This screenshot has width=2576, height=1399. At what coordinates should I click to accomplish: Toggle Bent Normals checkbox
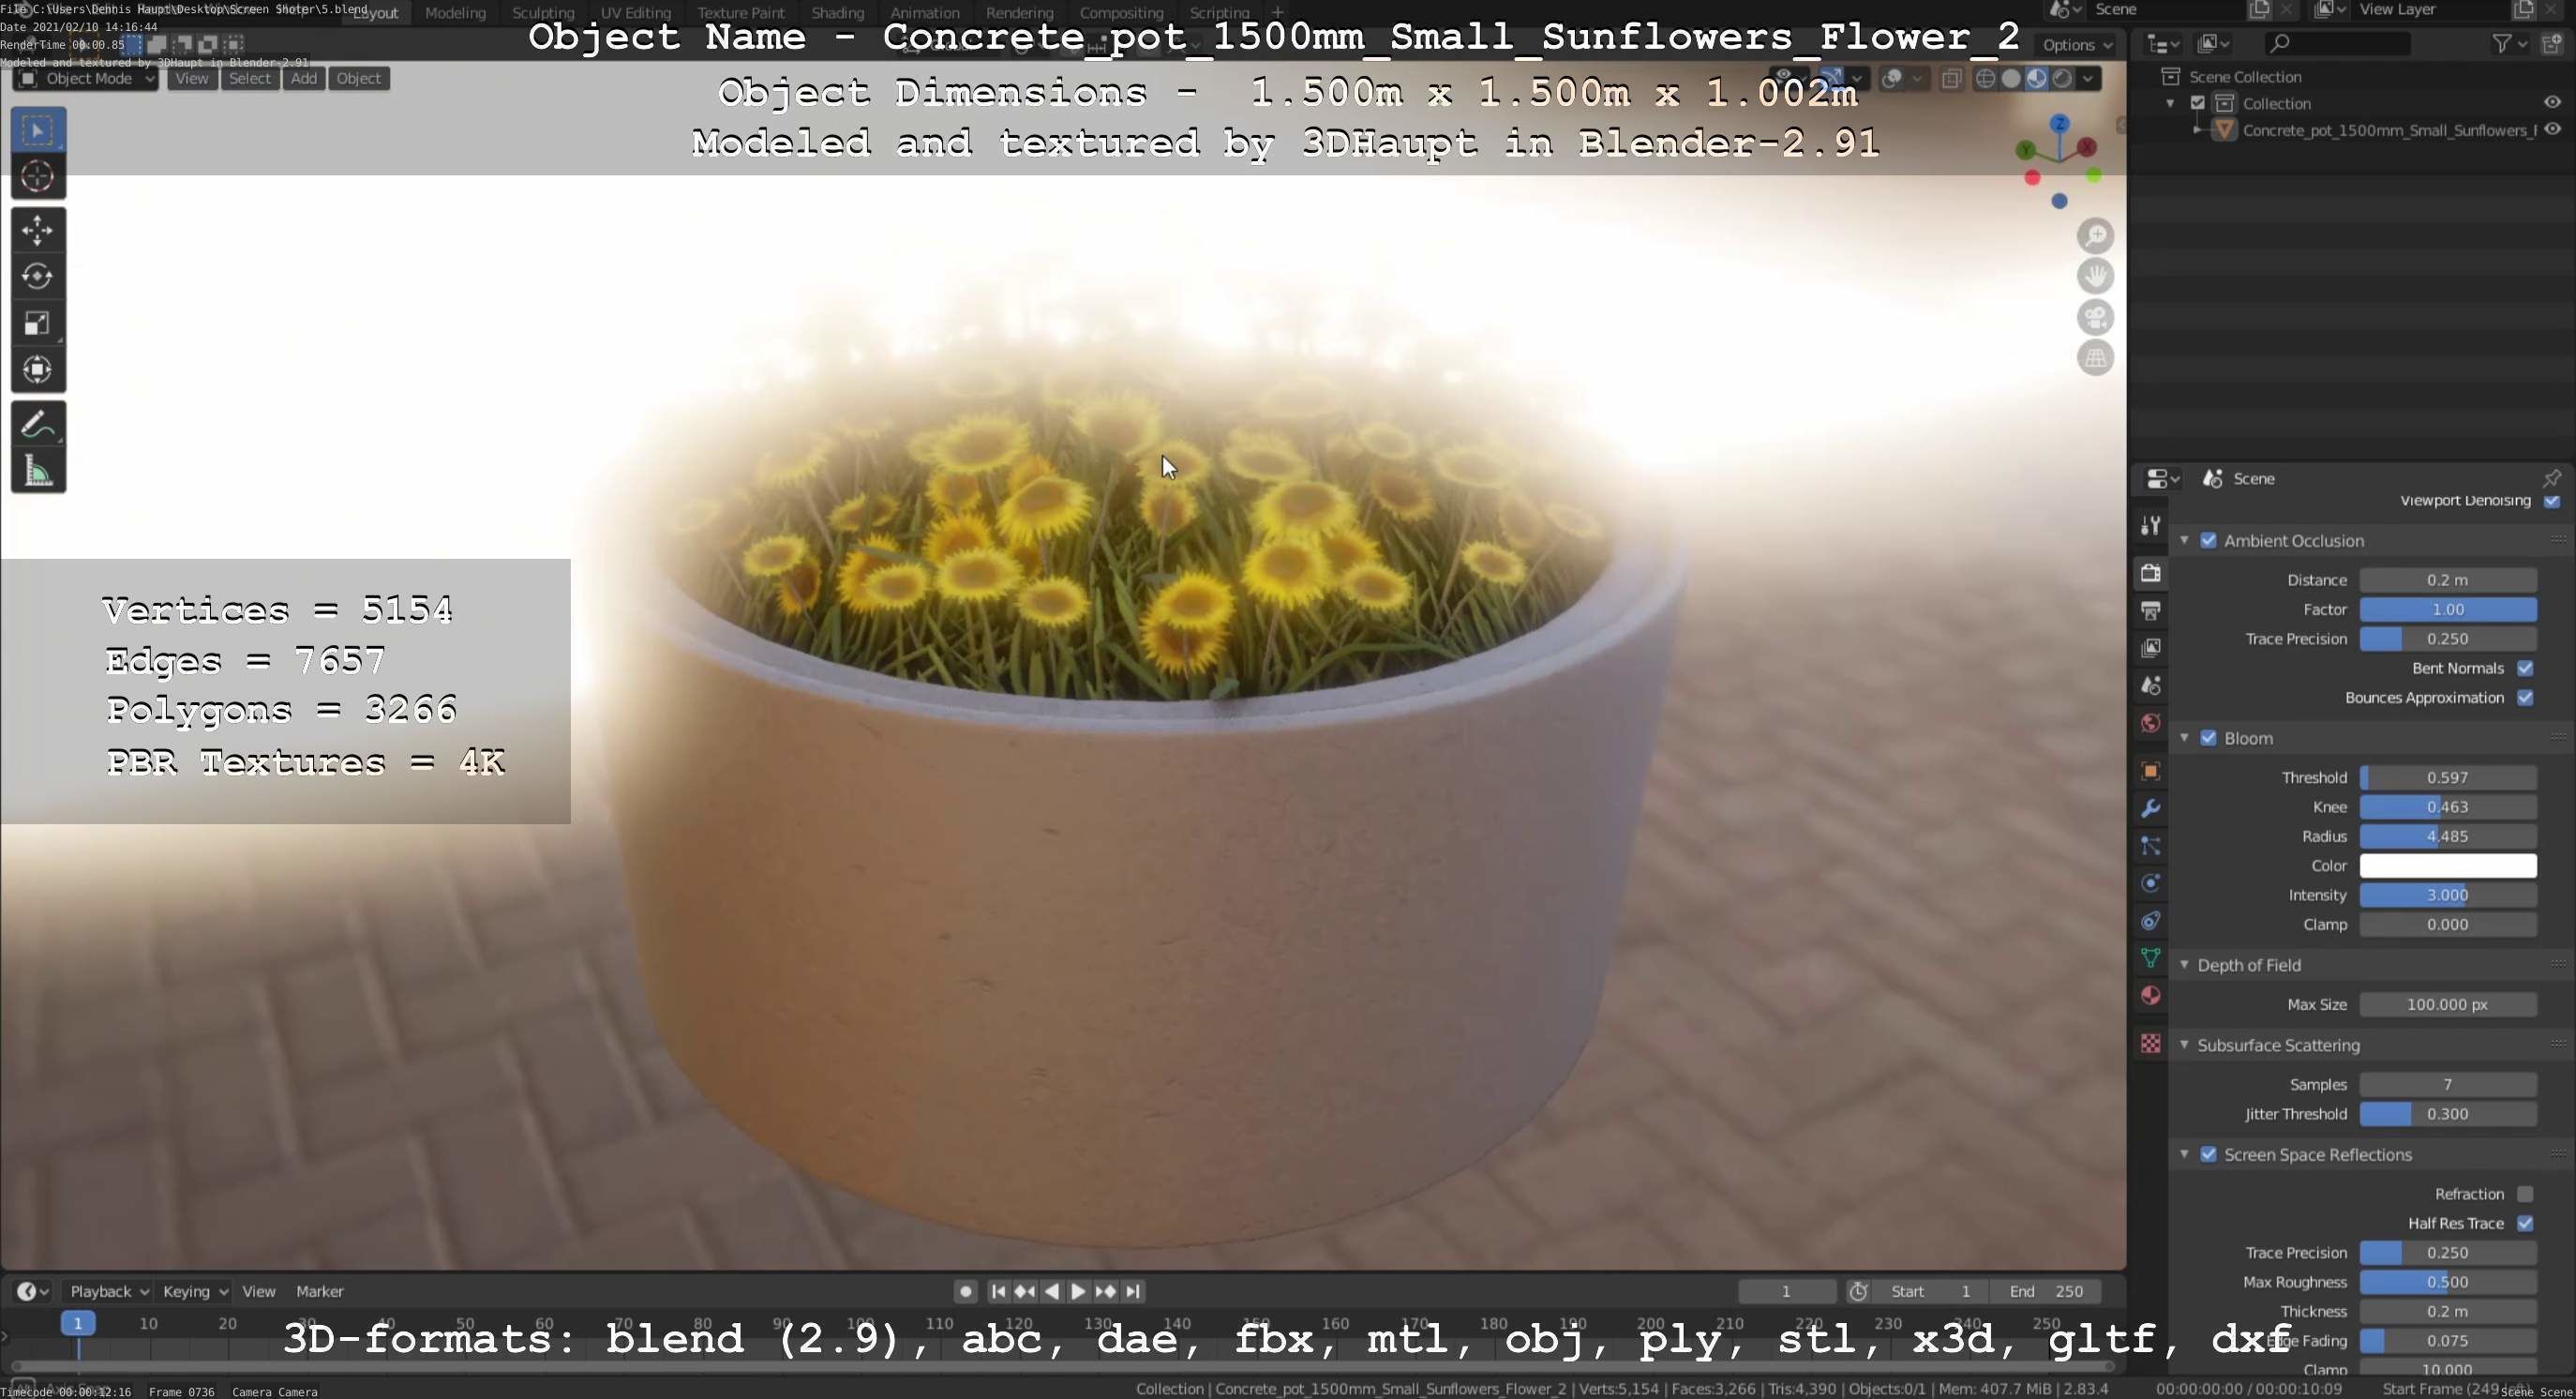click(x=2525, y=668)
